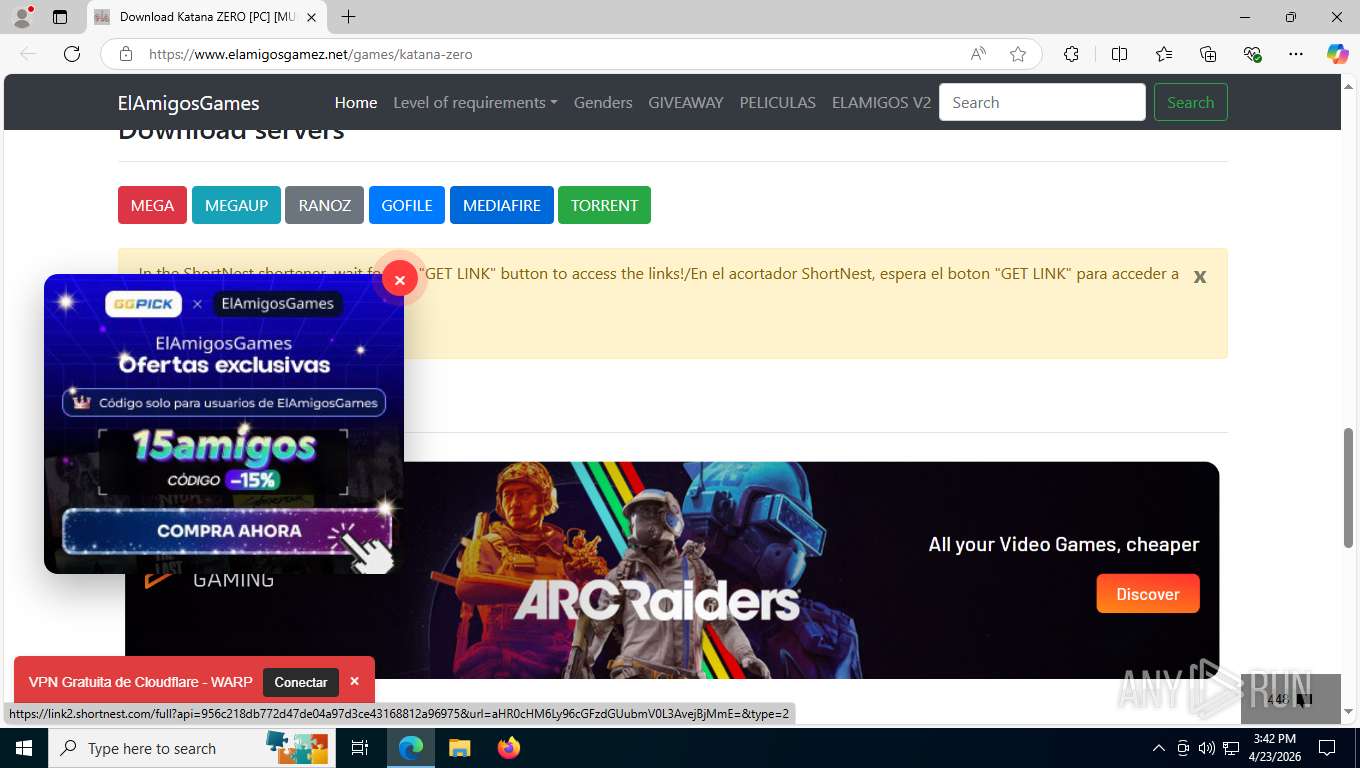
Task: Select the RANOZ download server
Action: coord(324,205)
